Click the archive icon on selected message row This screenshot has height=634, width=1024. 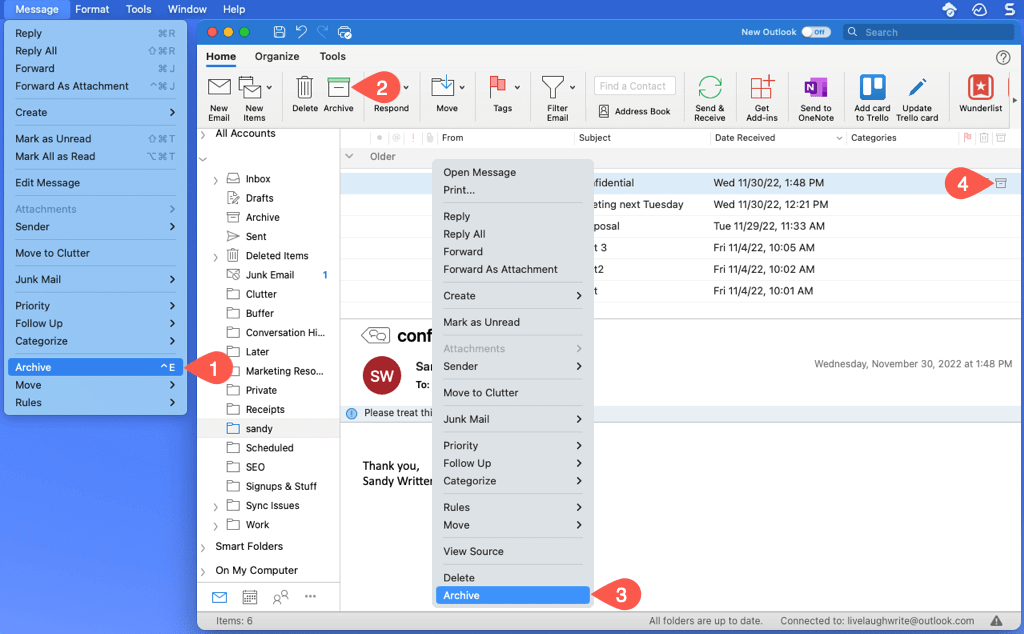tap(1000, 183)
